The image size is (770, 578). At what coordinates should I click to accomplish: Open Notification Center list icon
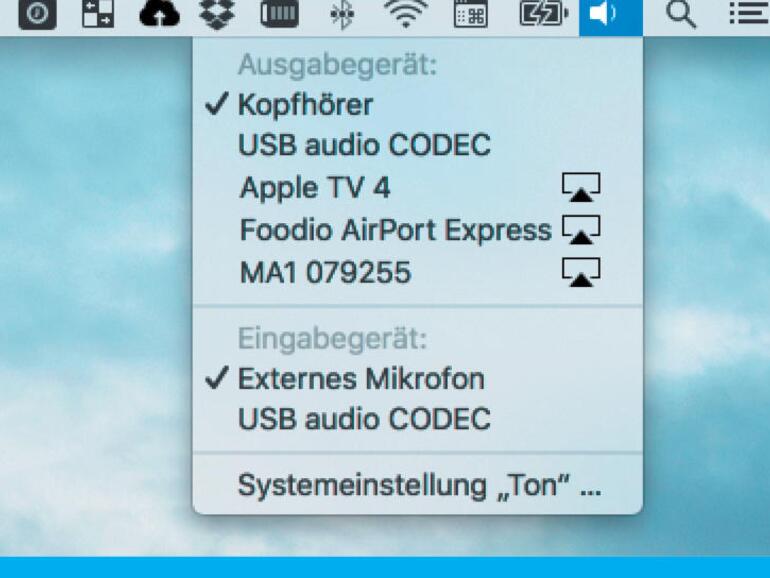748,13
